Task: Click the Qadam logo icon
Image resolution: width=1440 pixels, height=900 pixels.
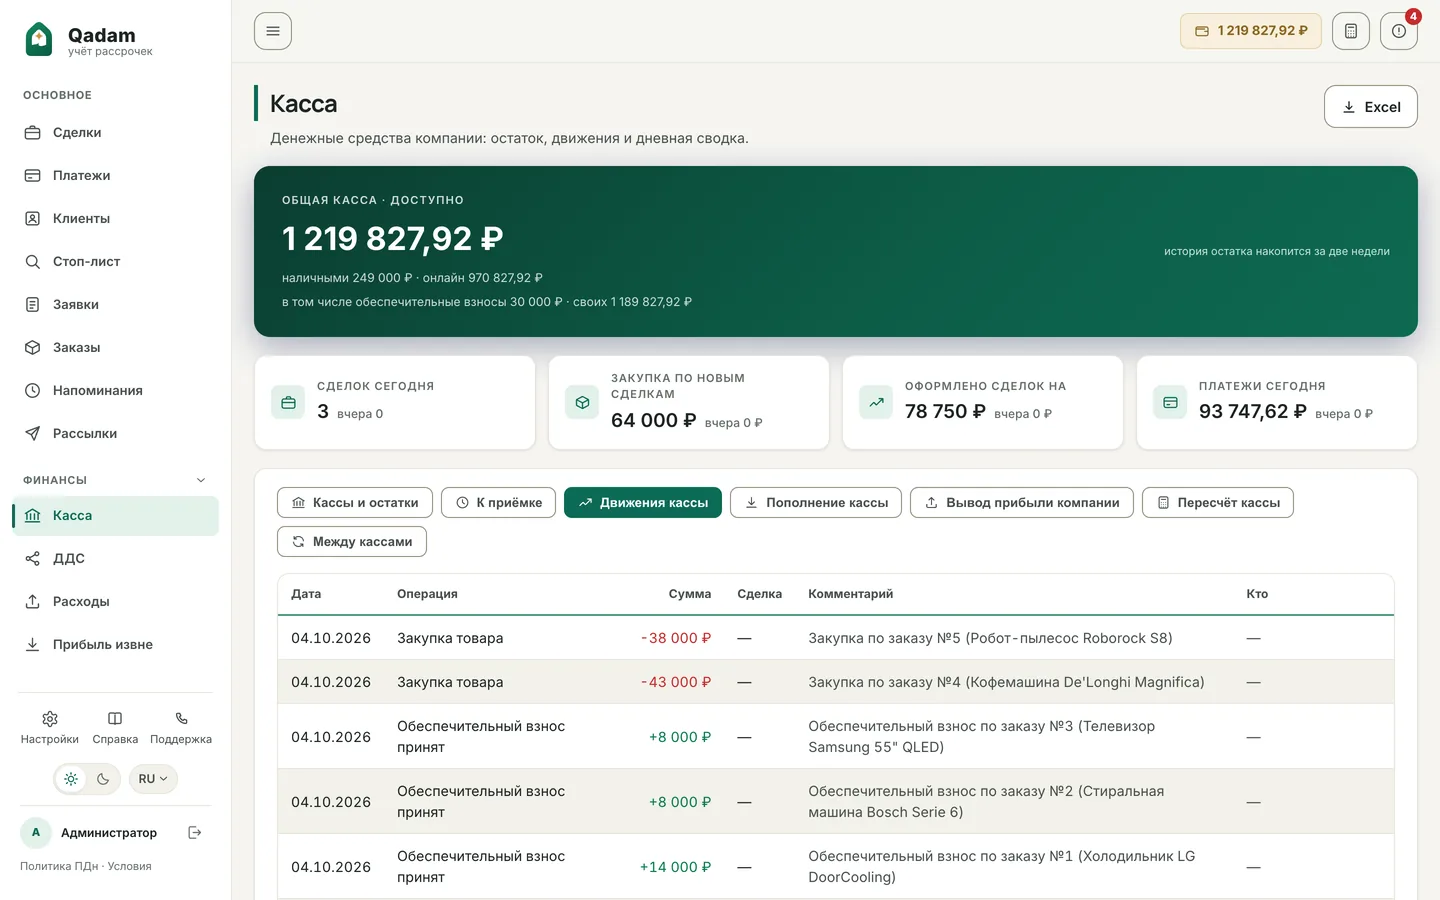Action: [39, 39]
